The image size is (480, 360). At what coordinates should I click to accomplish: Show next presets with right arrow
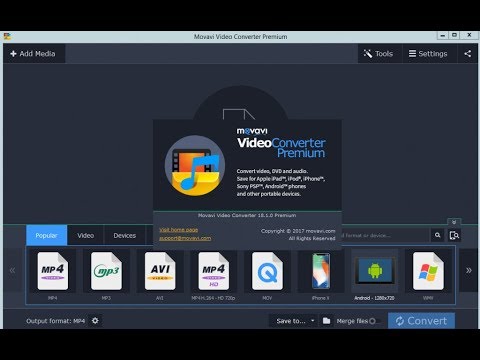point(469,270)
